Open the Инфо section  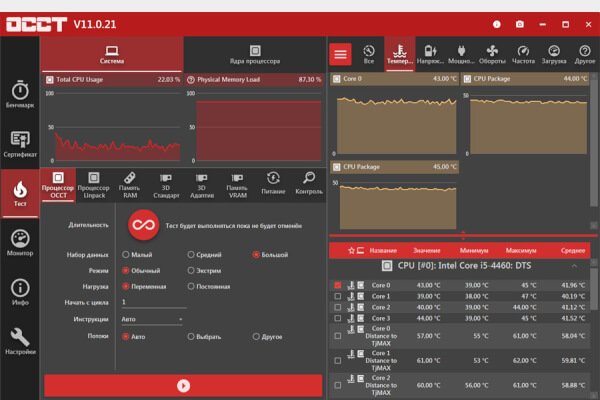tap(20, 292)
